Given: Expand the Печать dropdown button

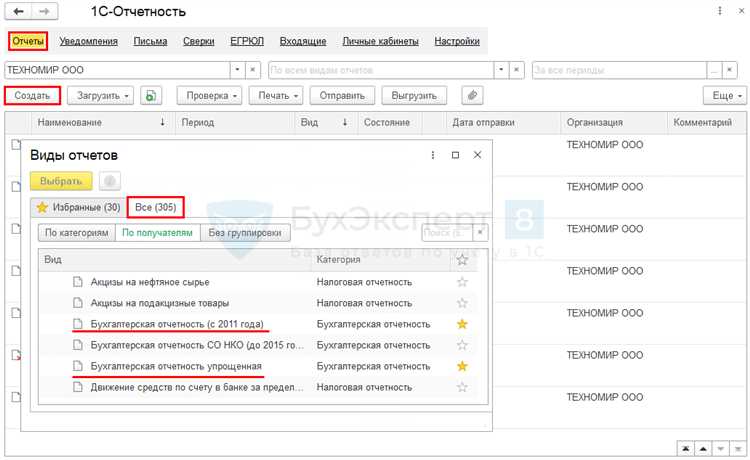Looking at the screenshot, I should coord(276,96).
